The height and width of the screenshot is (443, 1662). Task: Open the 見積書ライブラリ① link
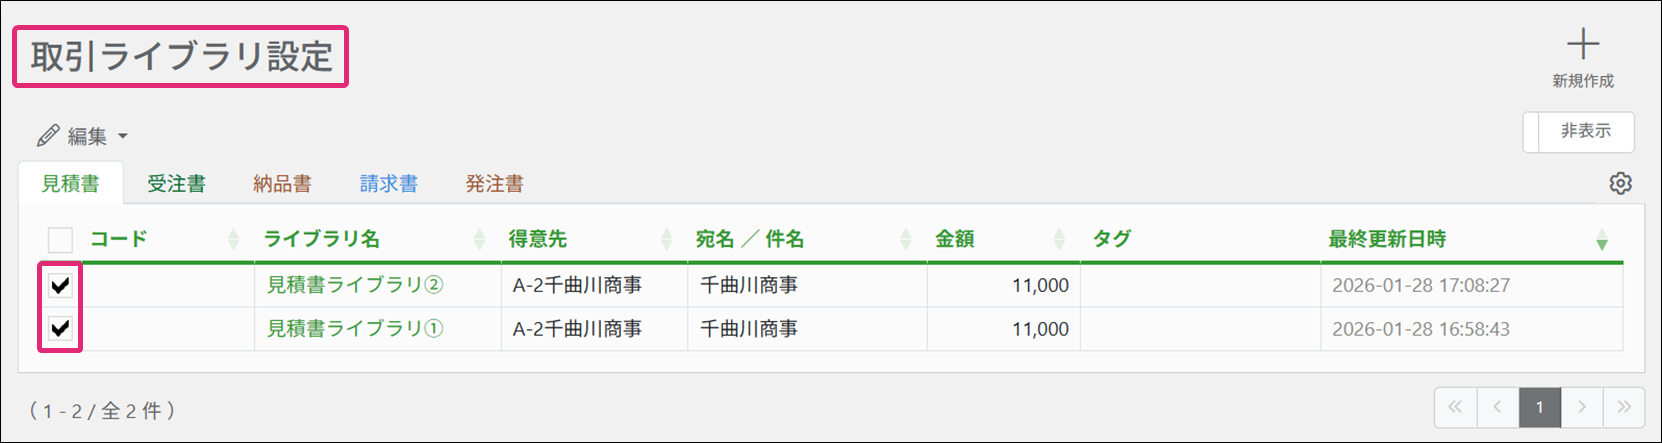click(x=355, y=329)
